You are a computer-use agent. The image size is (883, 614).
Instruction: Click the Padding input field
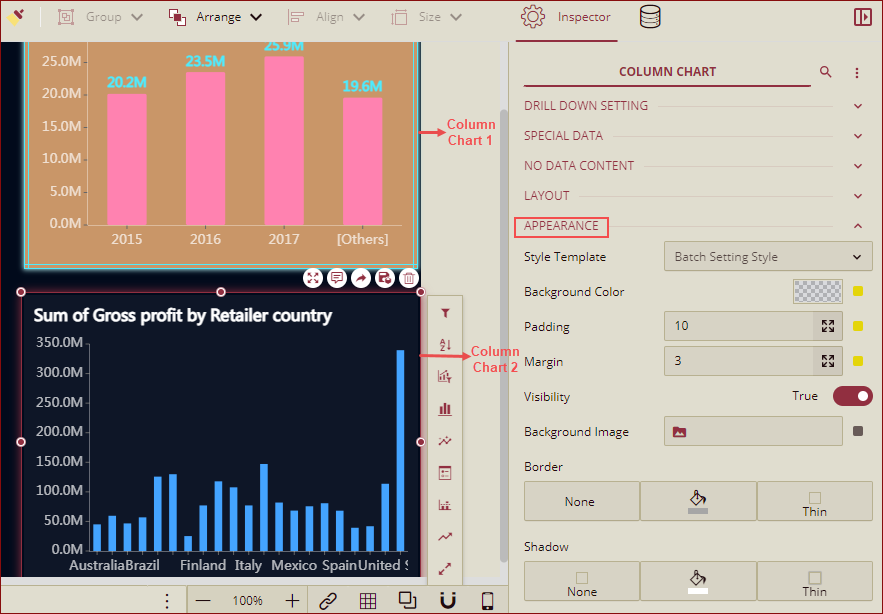pos(740,326)
